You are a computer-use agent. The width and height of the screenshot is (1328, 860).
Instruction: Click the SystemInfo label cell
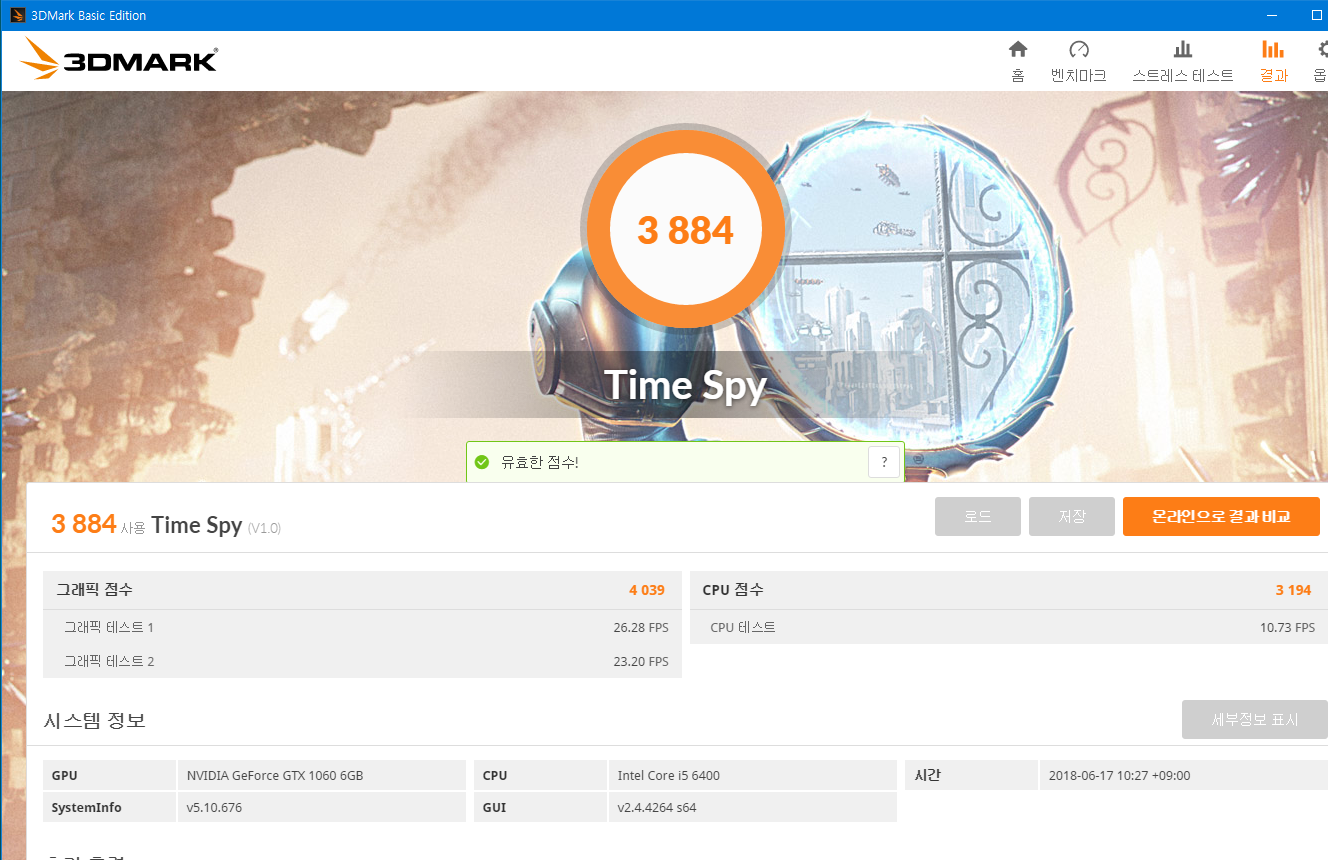click(110, 807)
